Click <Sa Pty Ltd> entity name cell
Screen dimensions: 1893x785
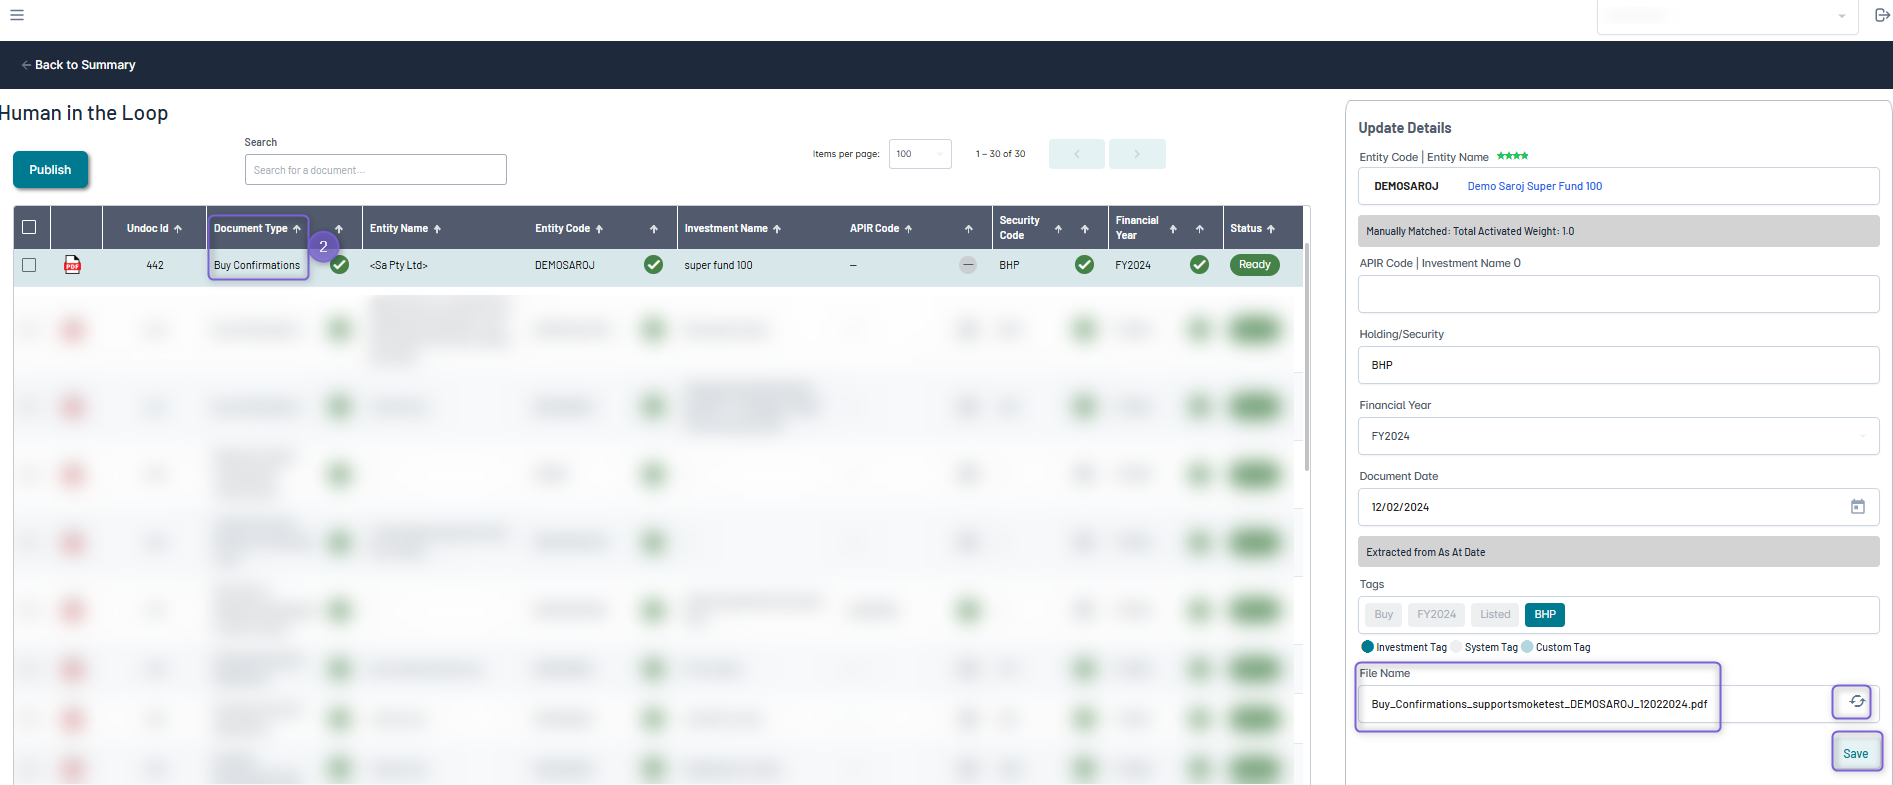click(x=398, y=265)
